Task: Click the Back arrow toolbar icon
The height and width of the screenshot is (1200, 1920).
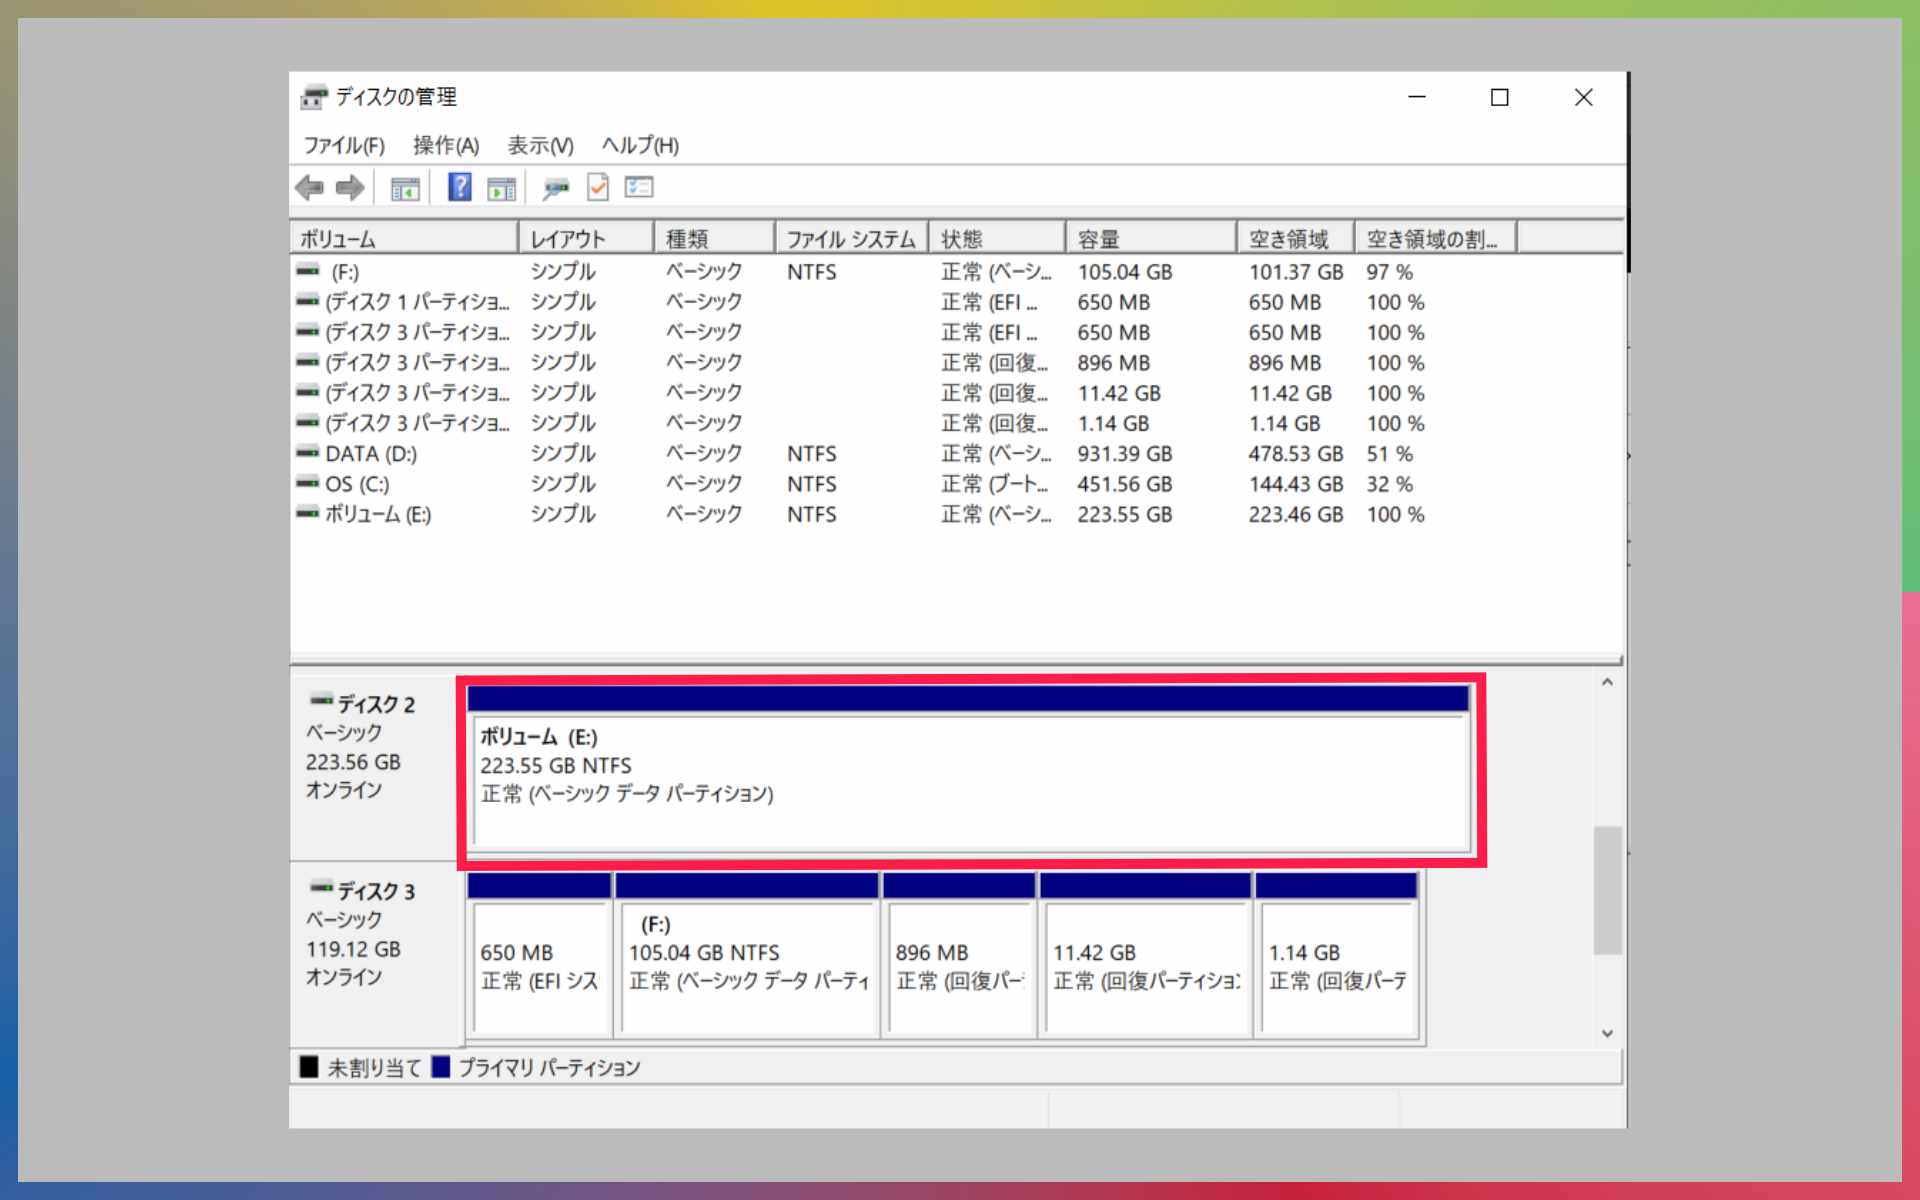Action: 310,187
